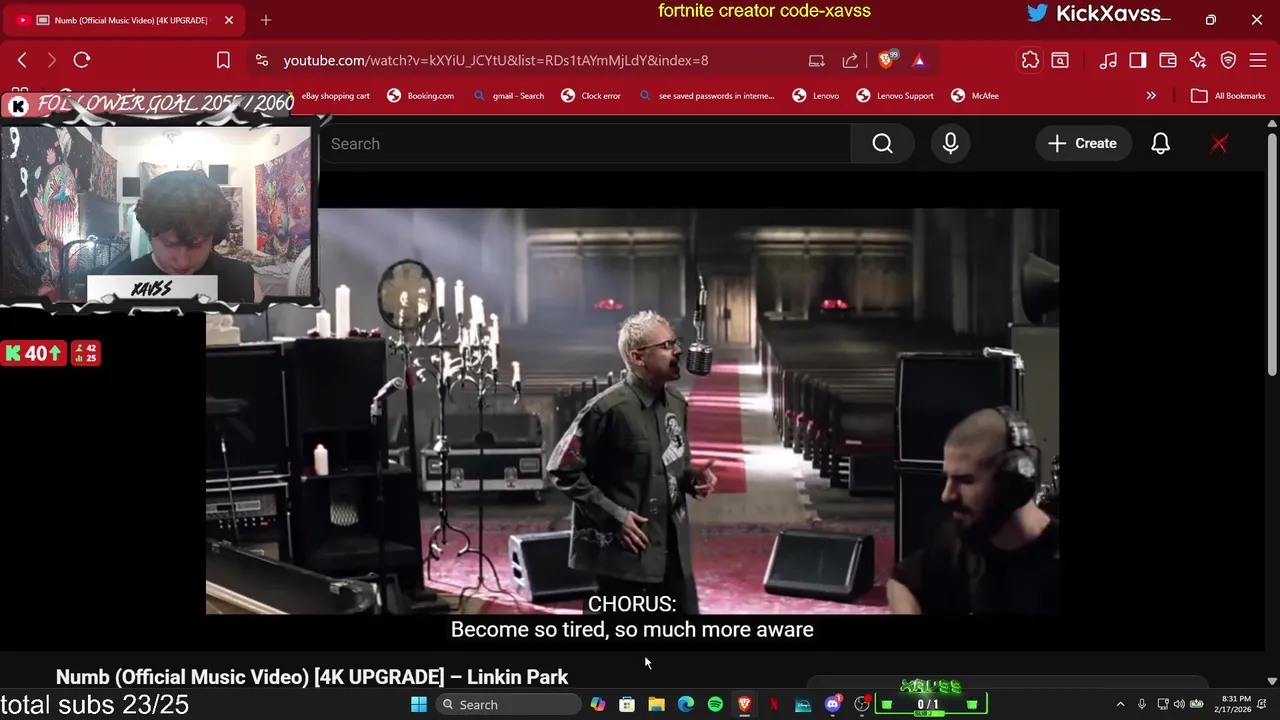Share this page via the share icon
Viewport: 1280px width, 720px height.
pyautogui.click(x=850, y=60)
